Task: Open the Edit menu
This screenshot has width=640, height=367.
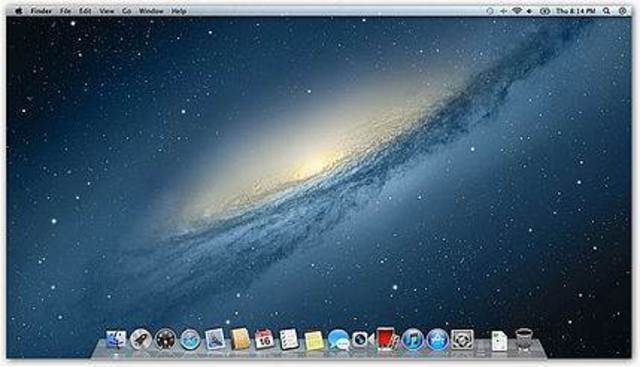Action: point(85,11)
